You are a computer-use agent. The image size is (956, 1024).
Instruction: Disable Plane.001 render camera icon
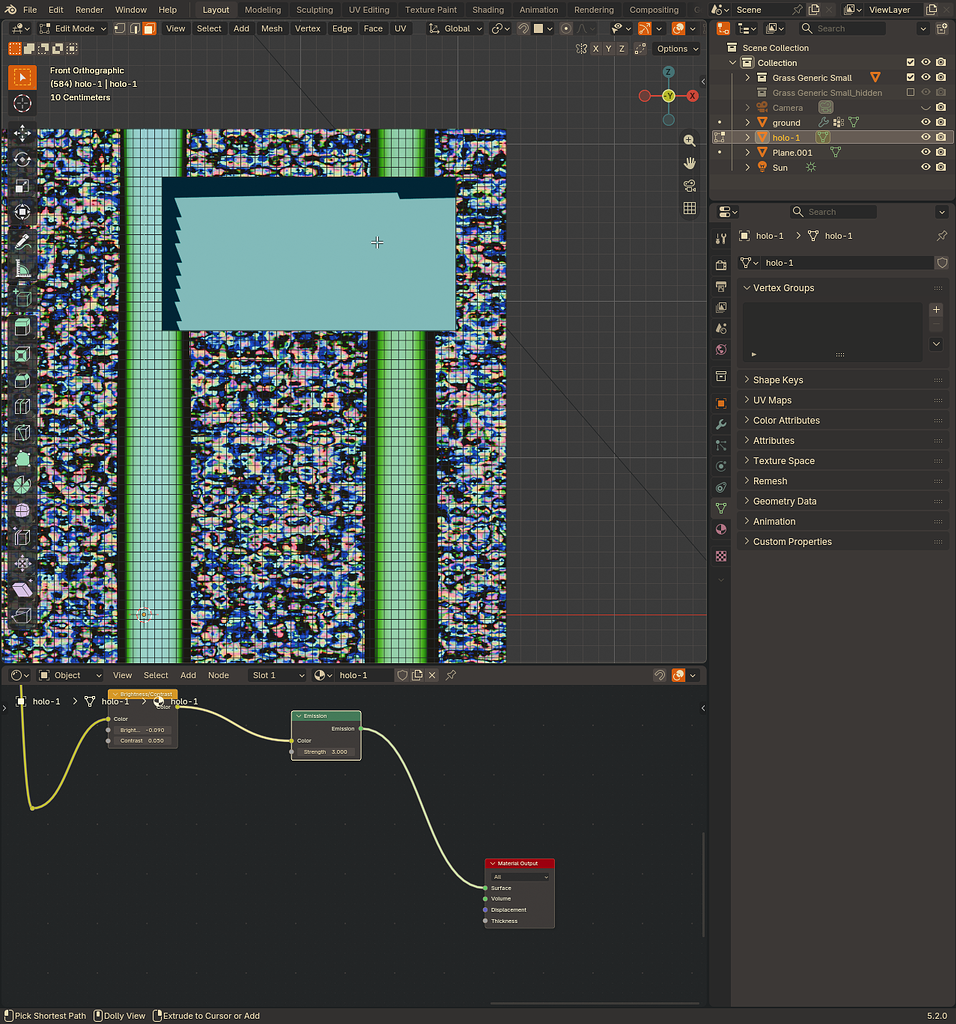[x=941, y=152]
